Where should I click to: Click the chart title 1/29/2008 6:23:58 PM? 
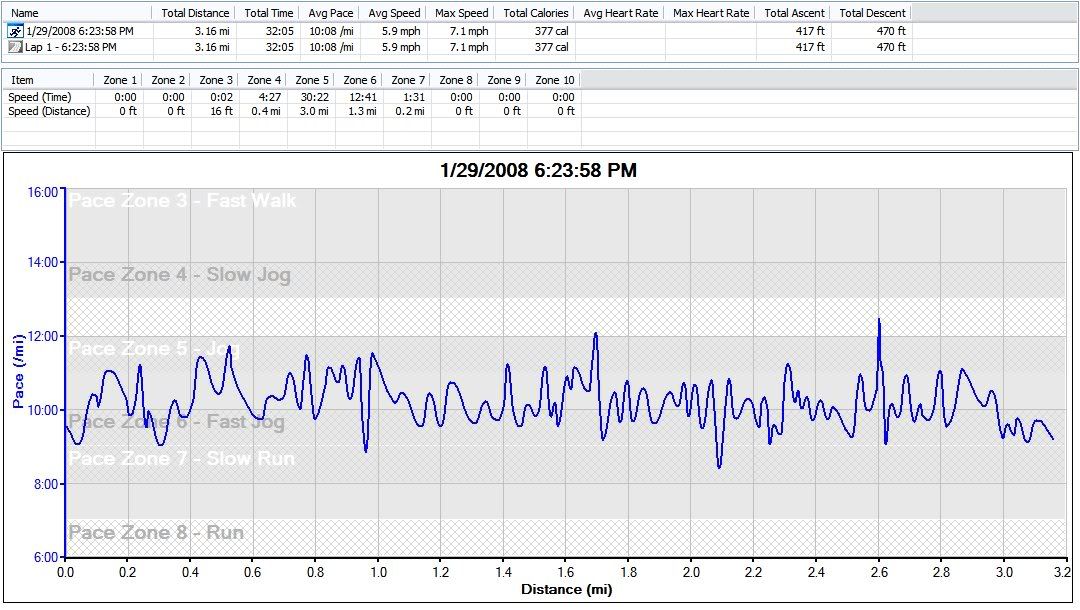pyautogui.click(x=538, y=171)
